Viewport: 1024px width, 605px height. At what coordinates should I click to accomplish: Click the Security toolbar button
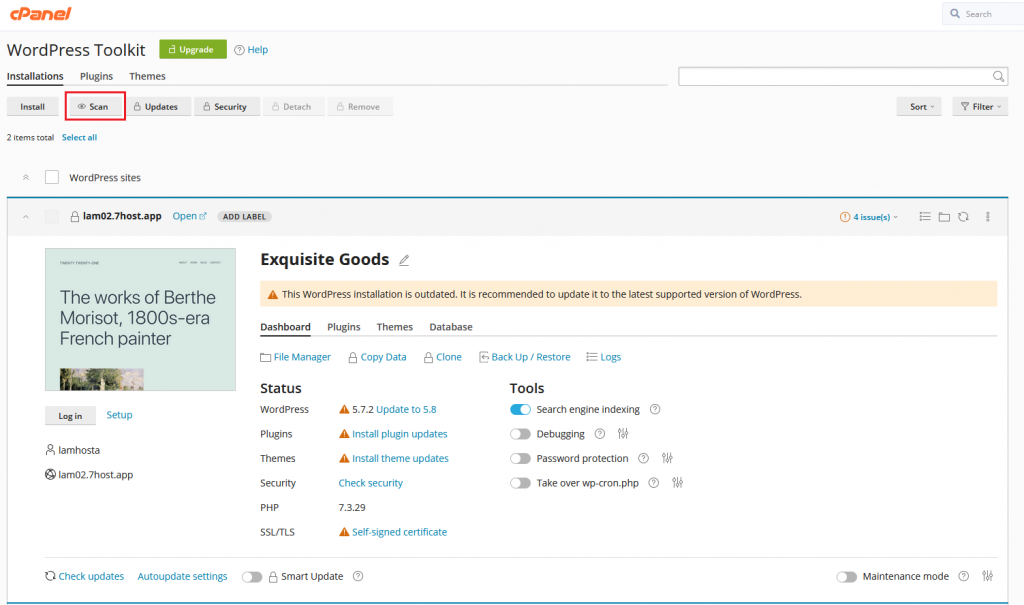tap(227, 106)
